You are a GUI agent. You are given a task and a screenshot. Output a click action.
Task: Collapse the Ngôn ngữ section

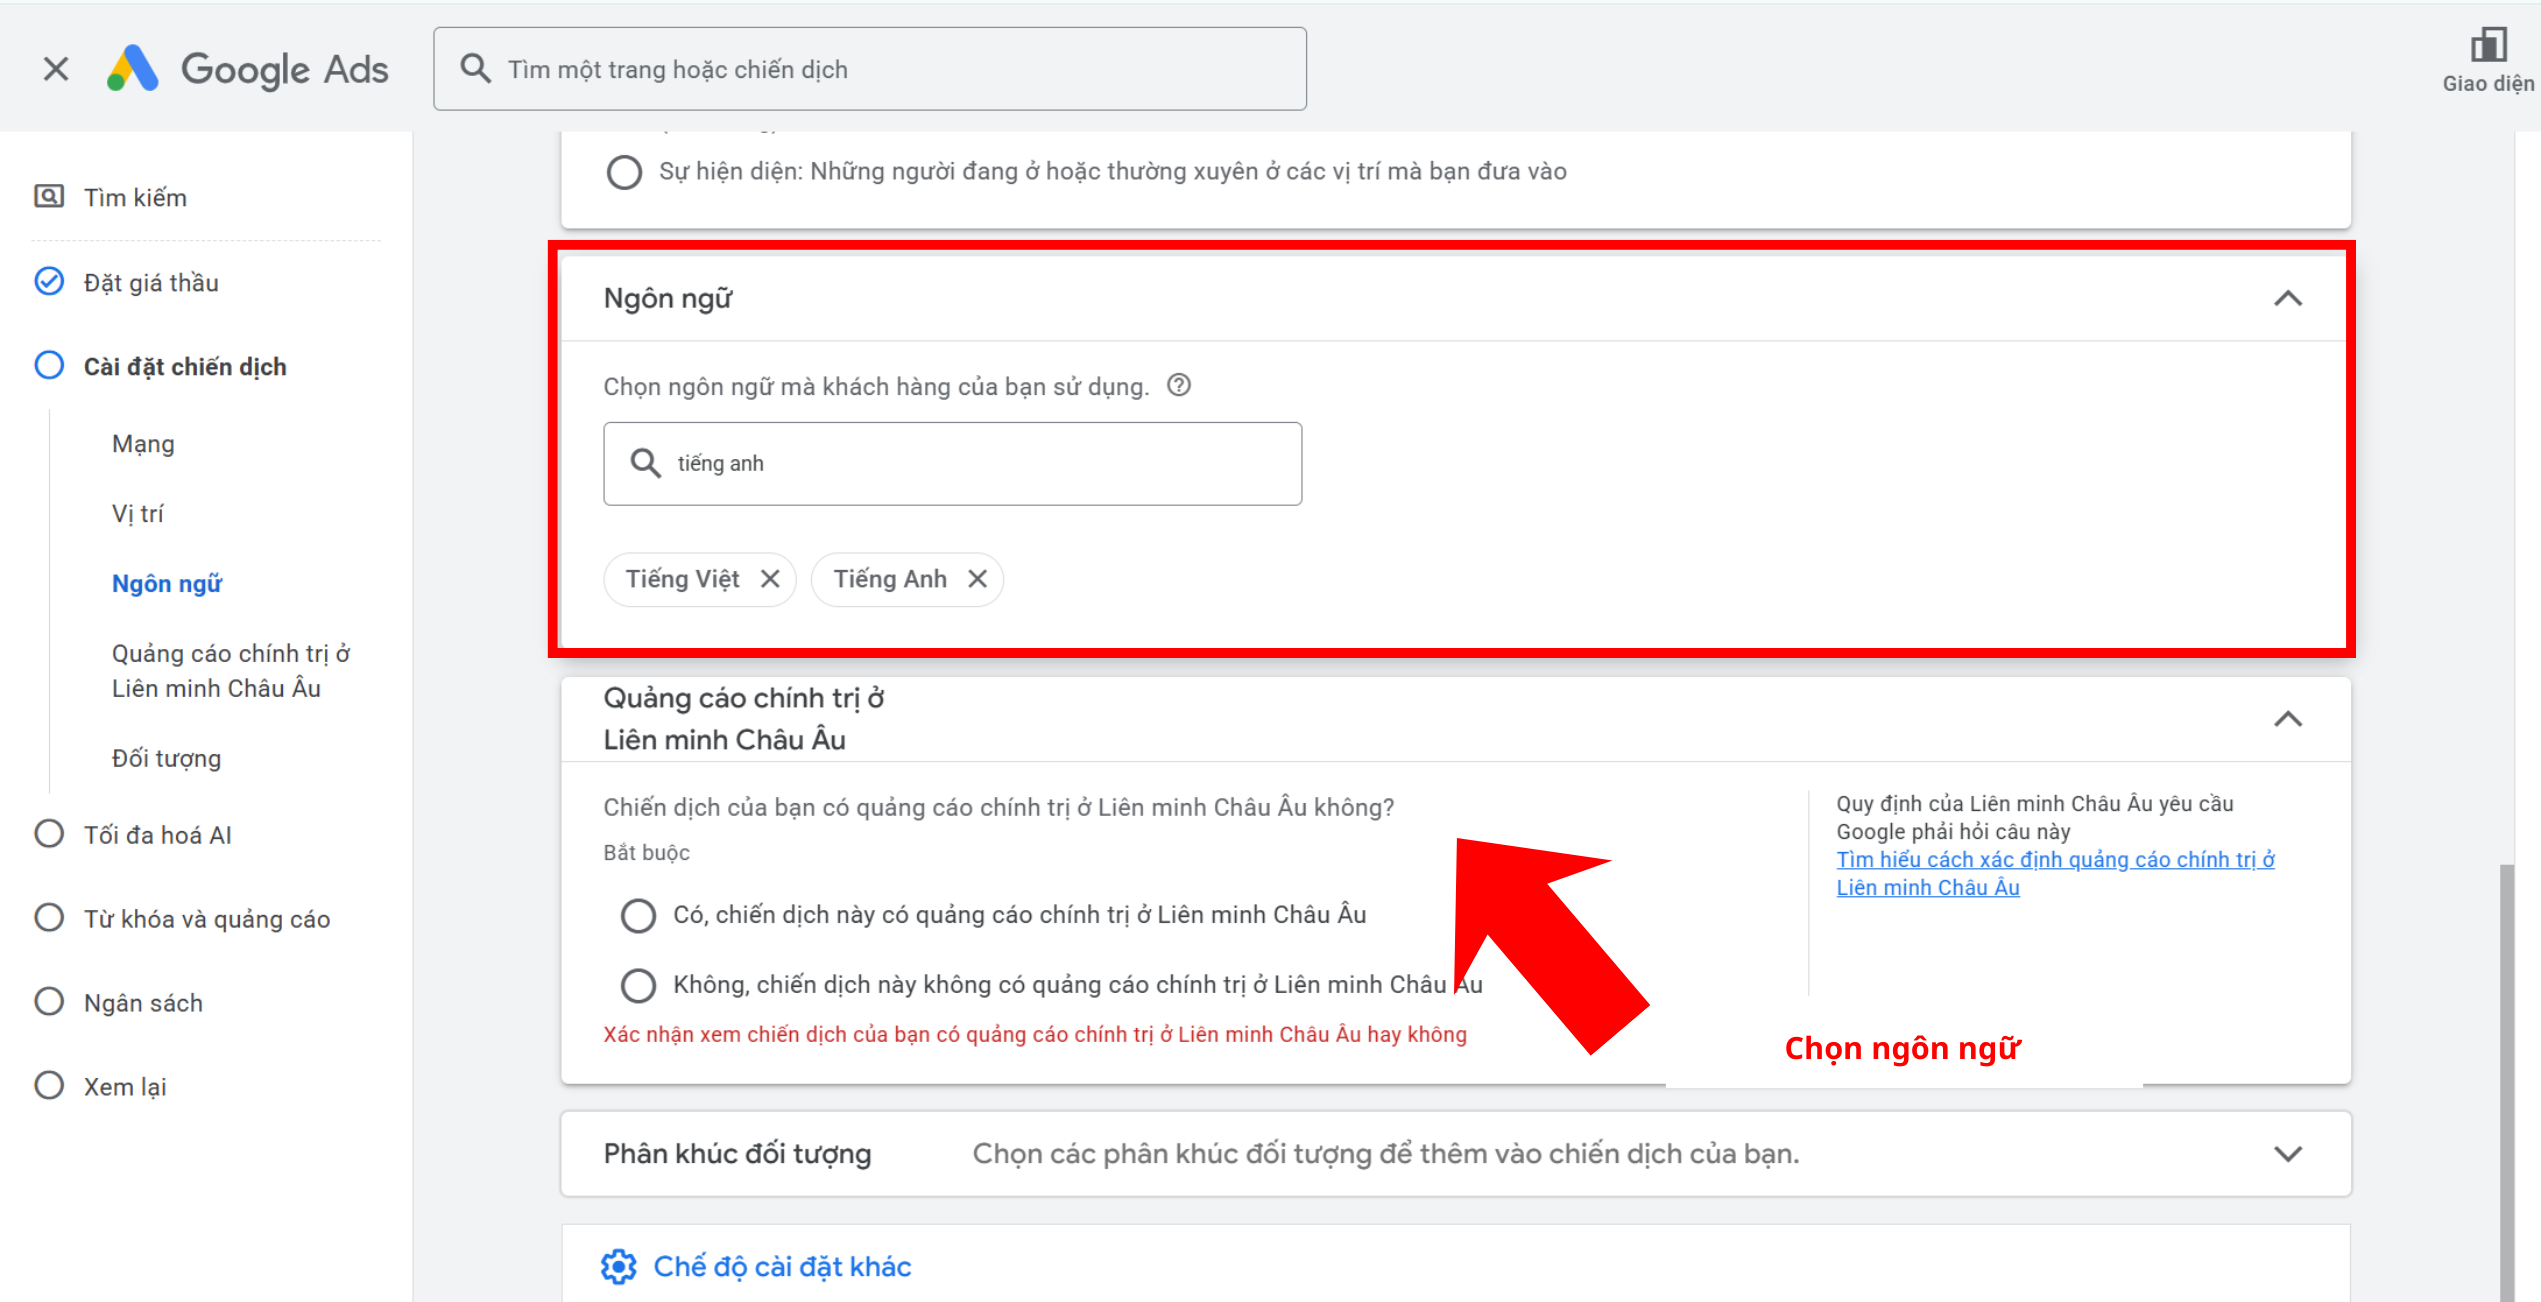2288,299
